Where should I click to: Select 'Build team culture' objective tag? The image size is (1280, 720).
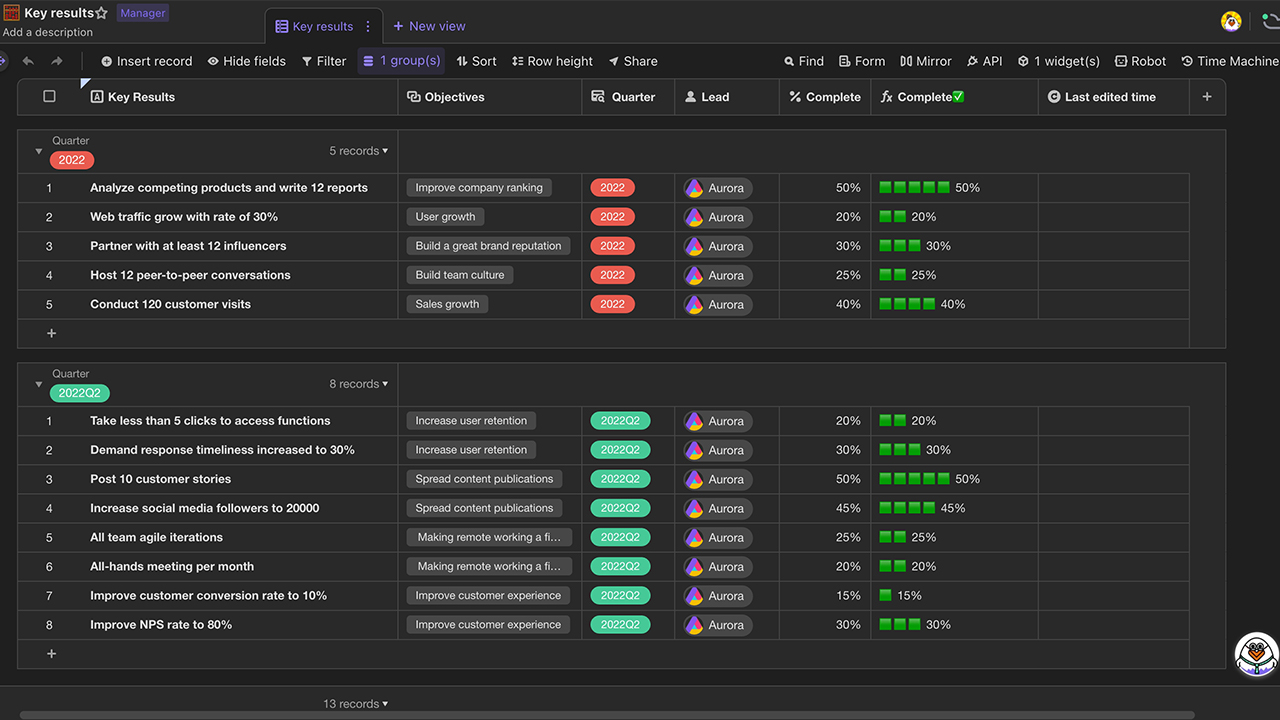point(460,275)
